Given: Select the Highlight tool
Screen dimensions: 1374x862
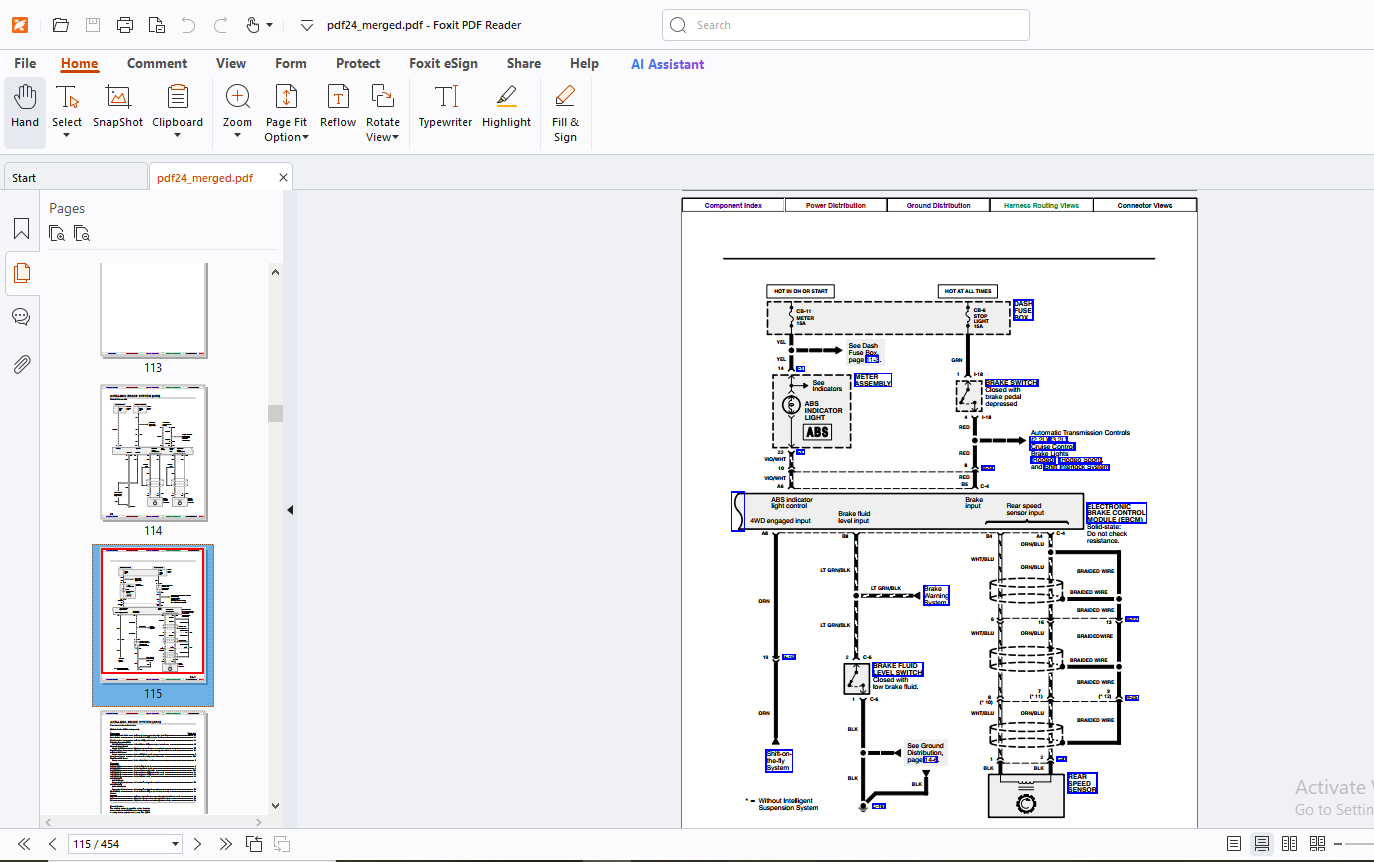Looking at the screenshot, I should point(506,106).
